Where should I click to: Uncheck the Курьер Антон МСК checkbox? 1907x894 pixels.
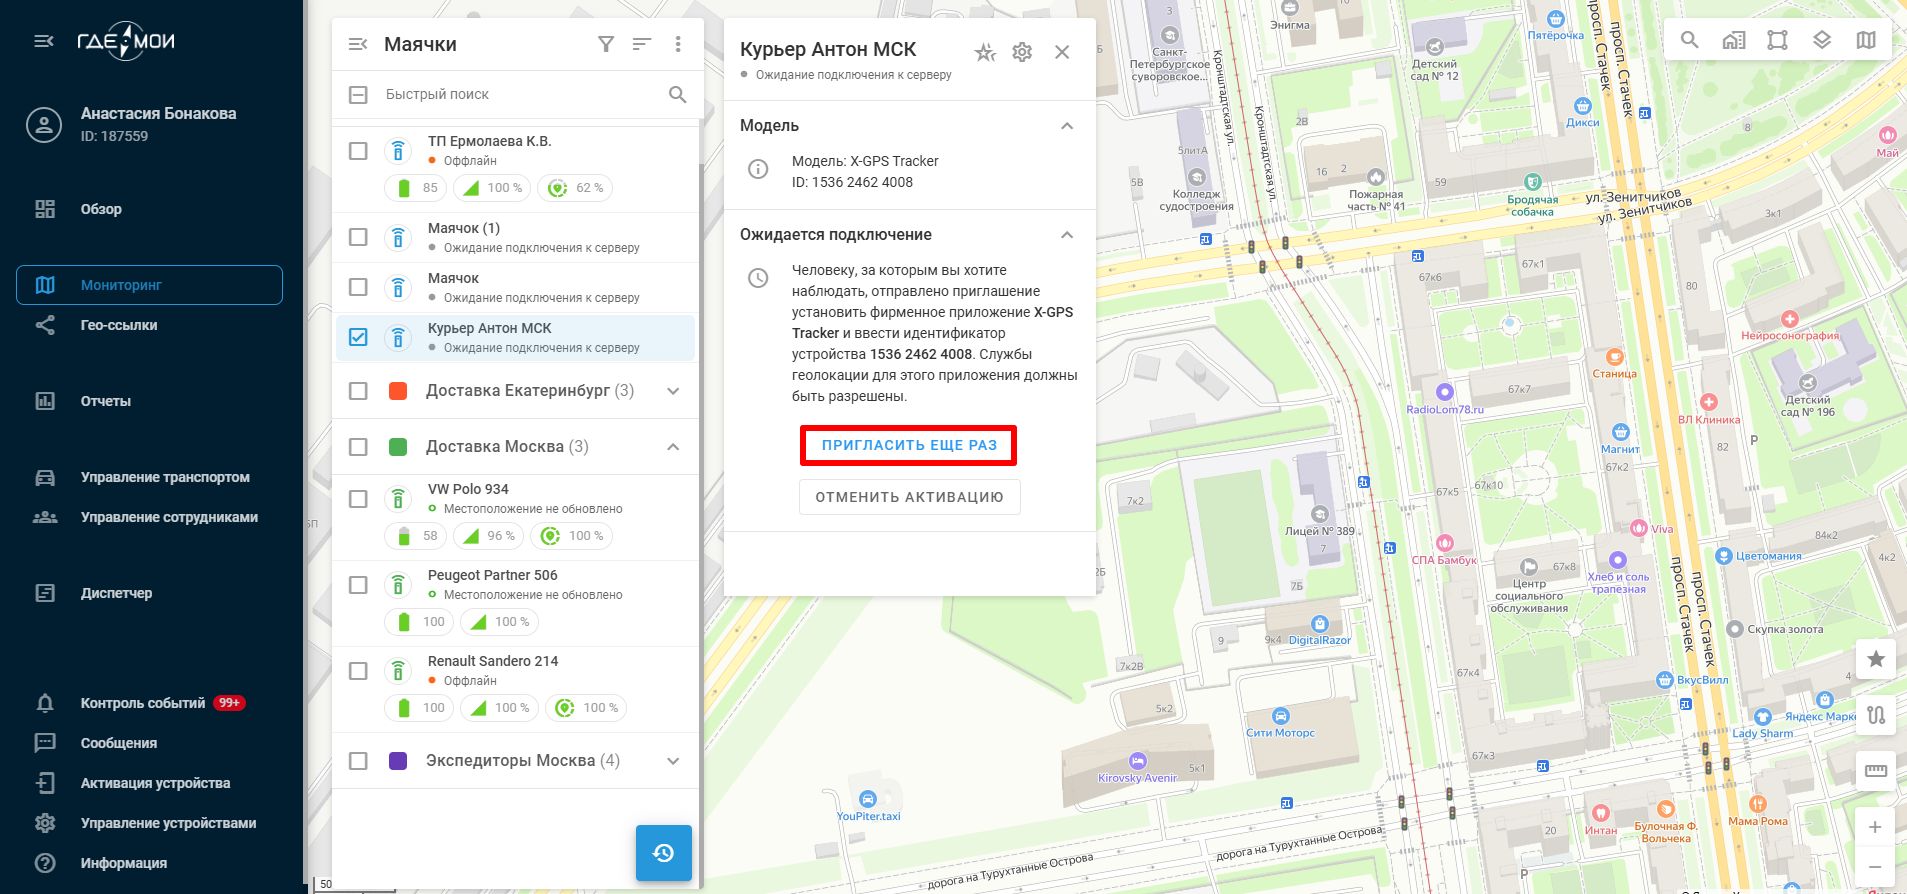(358, 337)
